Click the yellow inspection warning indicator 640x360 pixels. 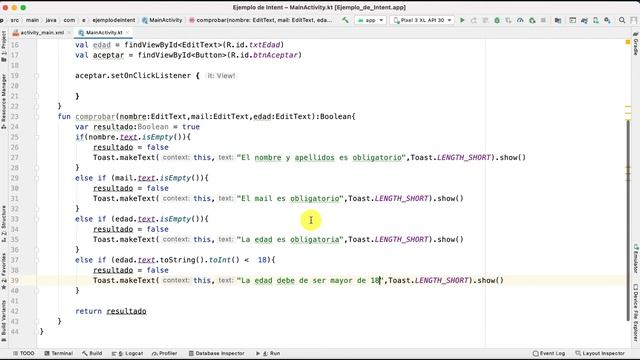coord(628,42)
